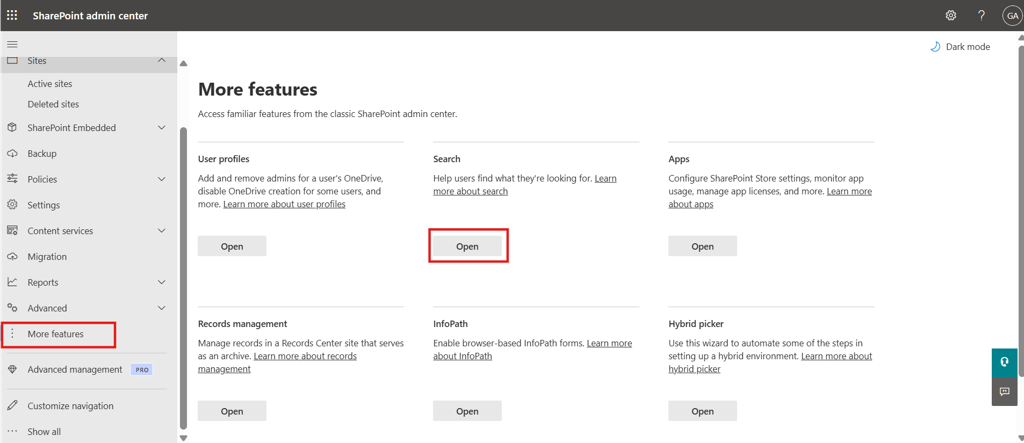Screen dimensions: 1024x443
Task: Follow Learn more about search link
Action: (470, 191)
